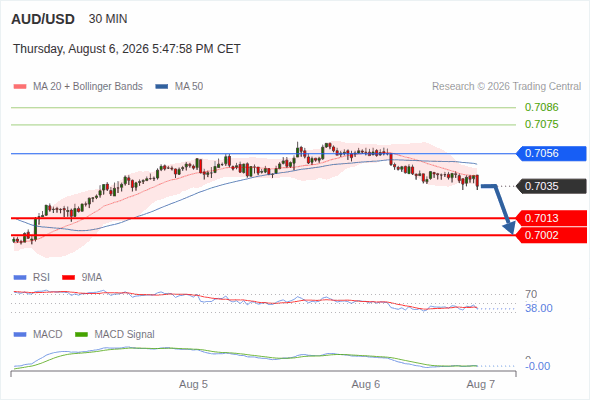590x400 pixels.
Task: Click the RSI legend color marker
Action: point(20,278)
